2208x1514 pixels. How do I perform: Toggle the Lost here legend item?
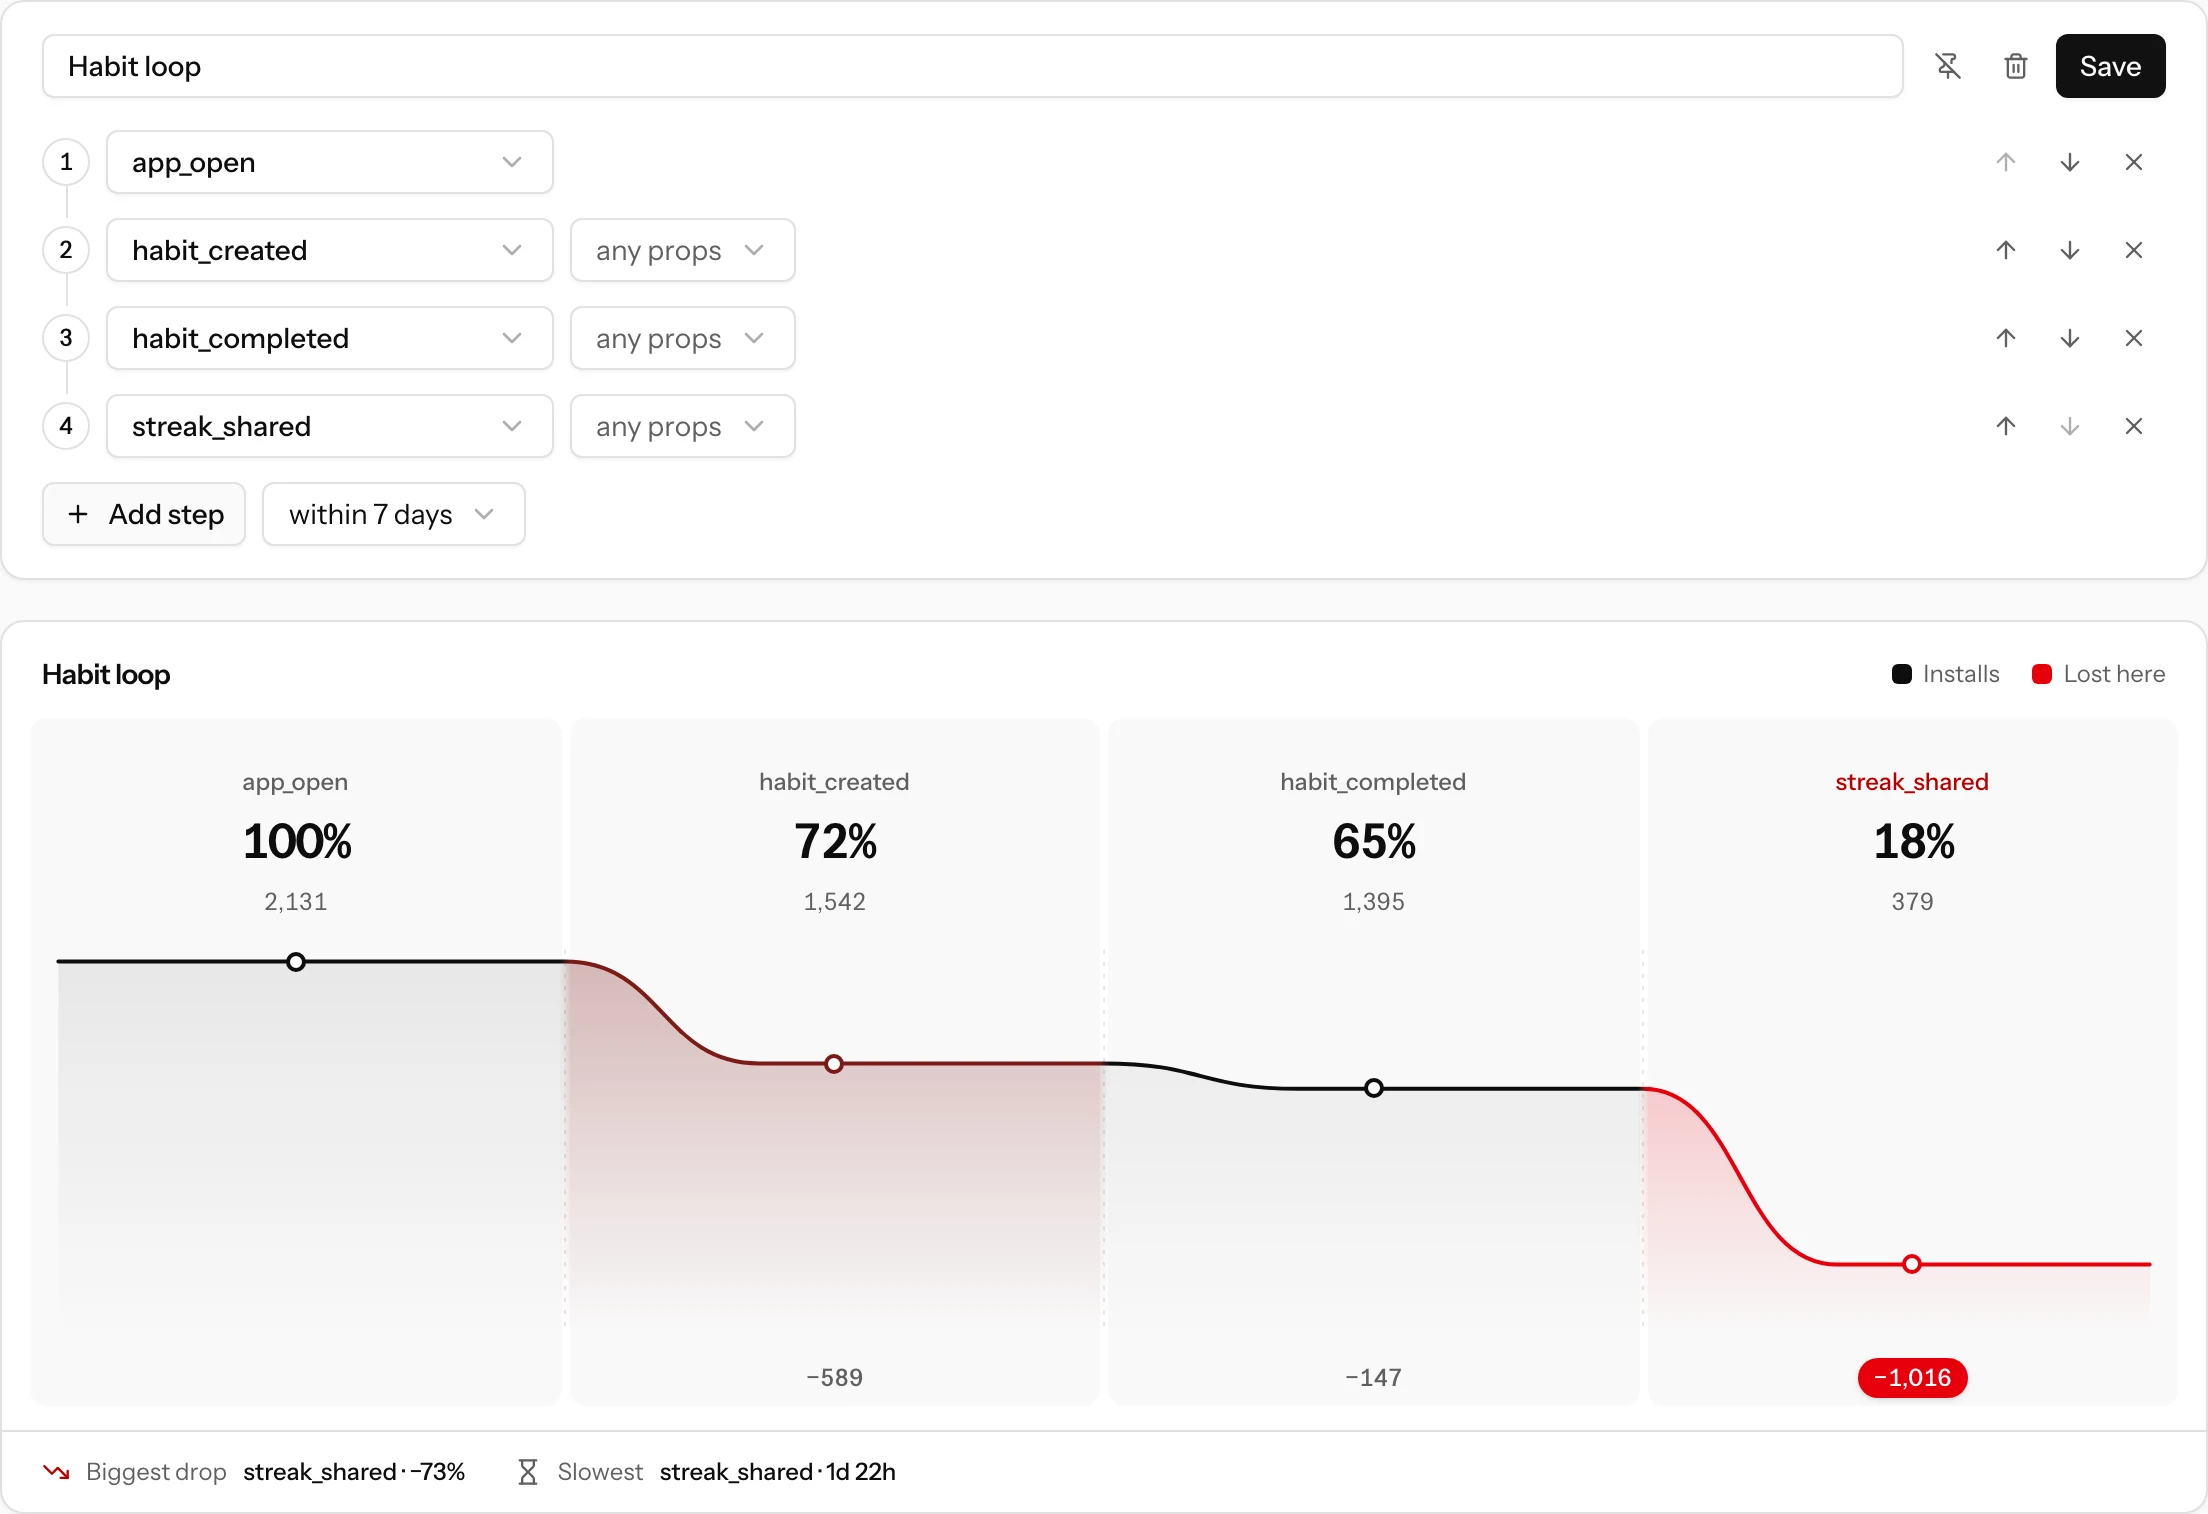click(2098, 674)
